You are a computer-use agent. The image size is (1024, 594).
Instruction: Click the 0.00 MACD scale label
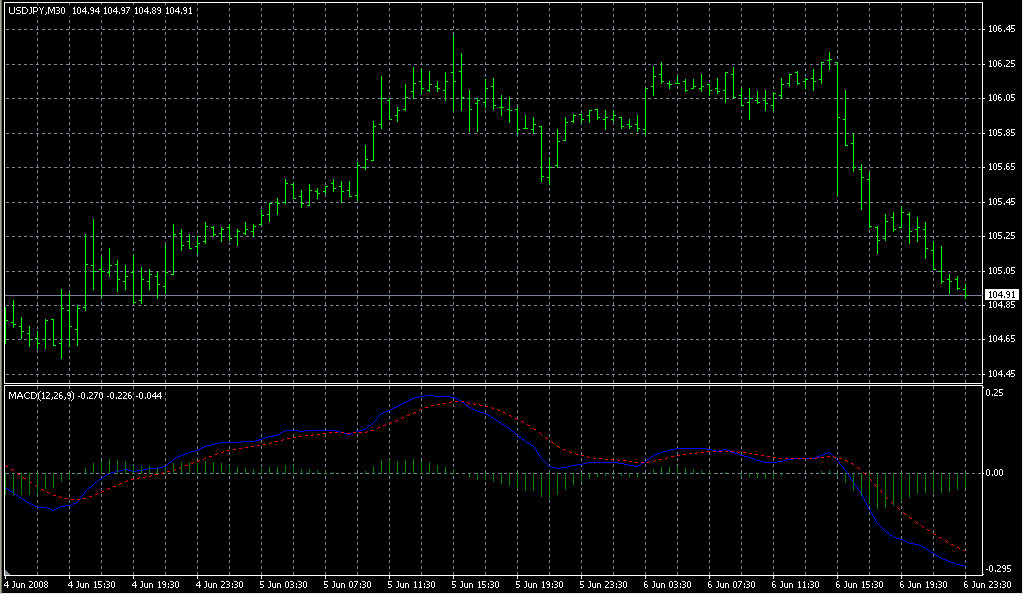point(996,472)
